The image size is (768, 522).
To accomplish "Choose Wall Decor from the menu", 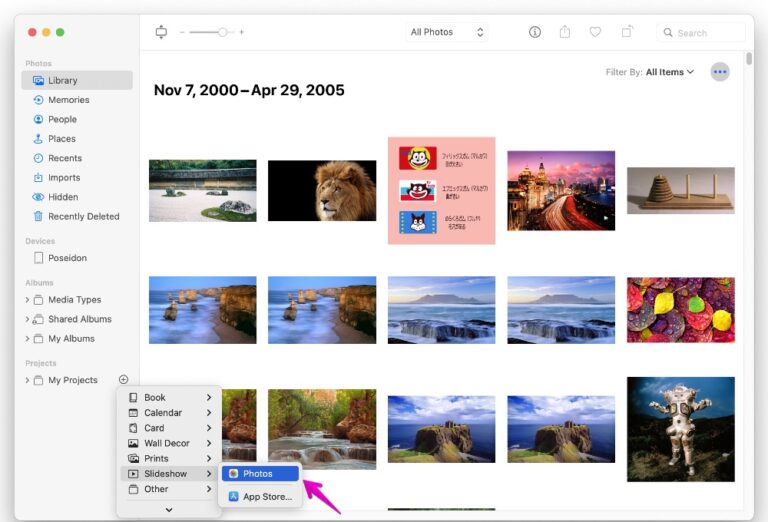I will point(169,443).
